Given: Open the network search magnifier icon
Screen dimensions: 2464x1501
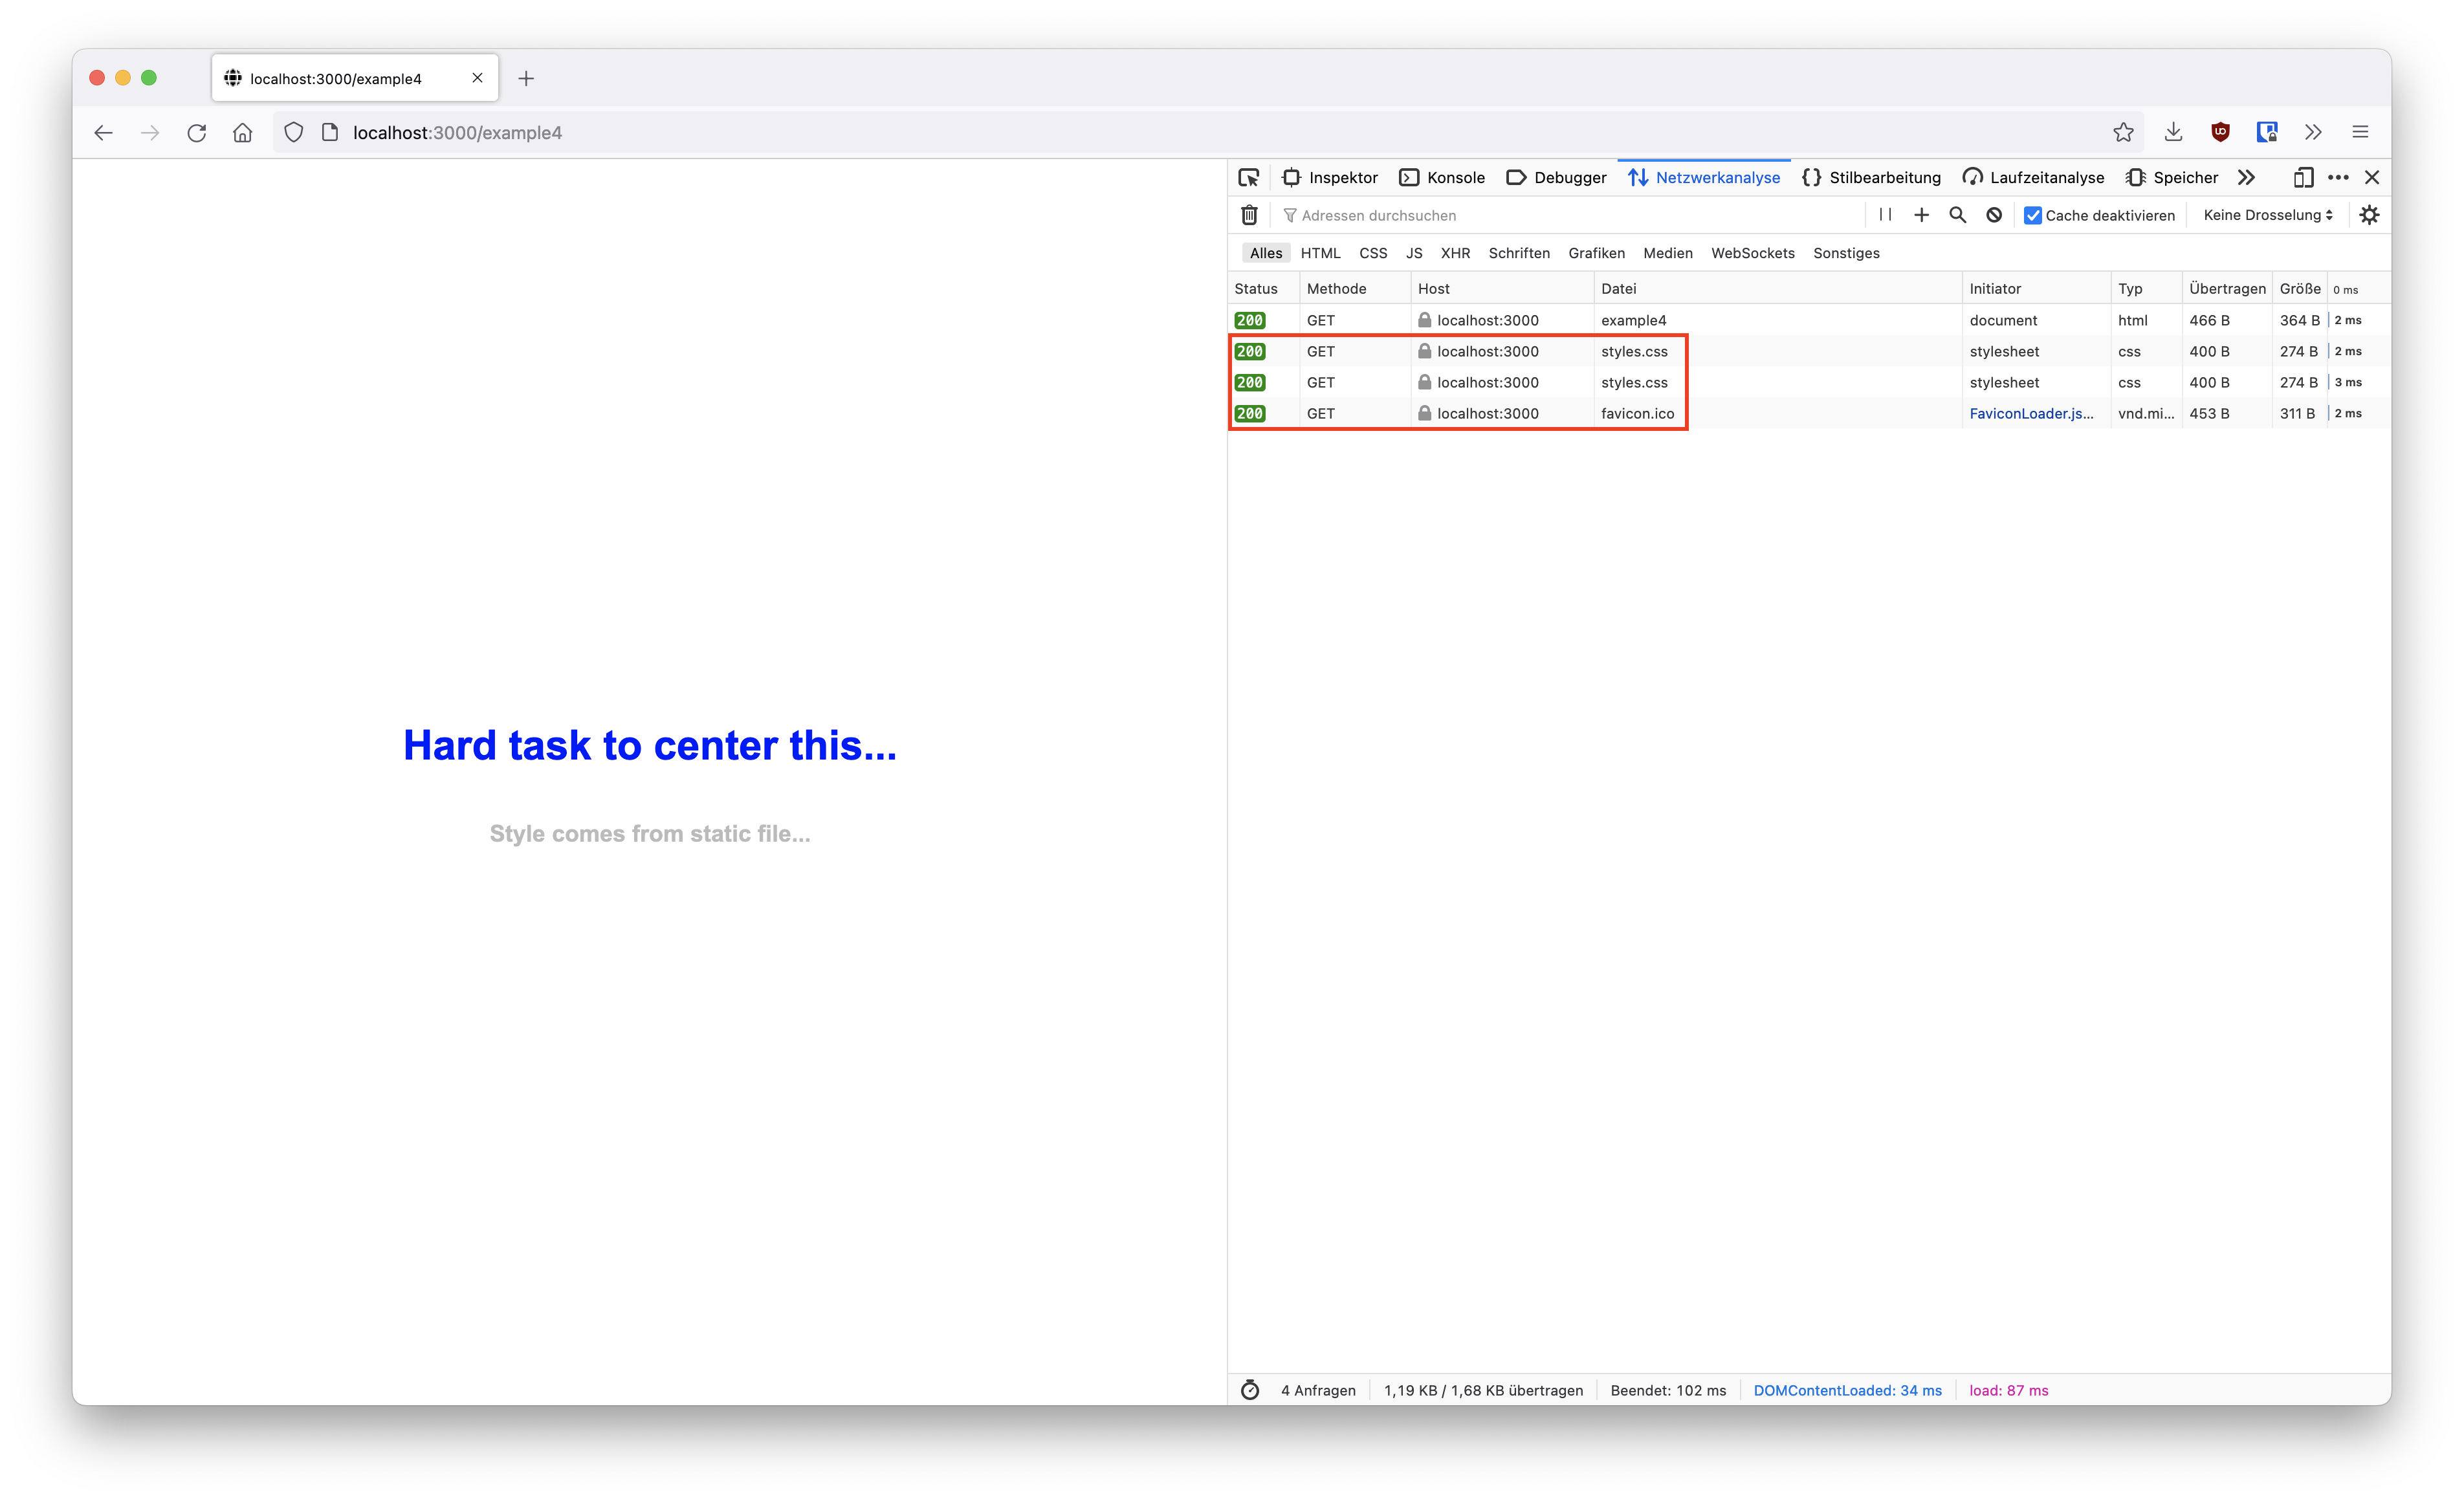Looking at the screenshot, I should pos(1957,215).
